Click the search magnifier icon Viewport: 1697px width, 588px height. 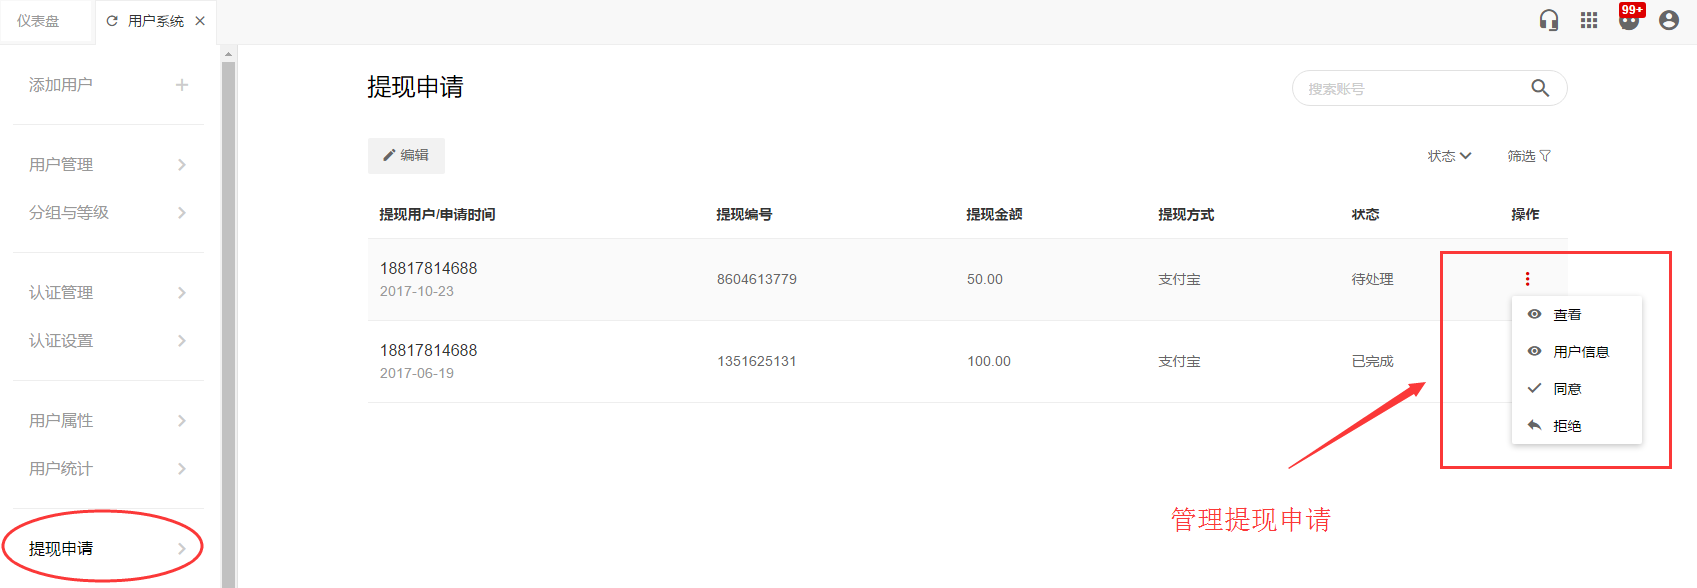1540,88
